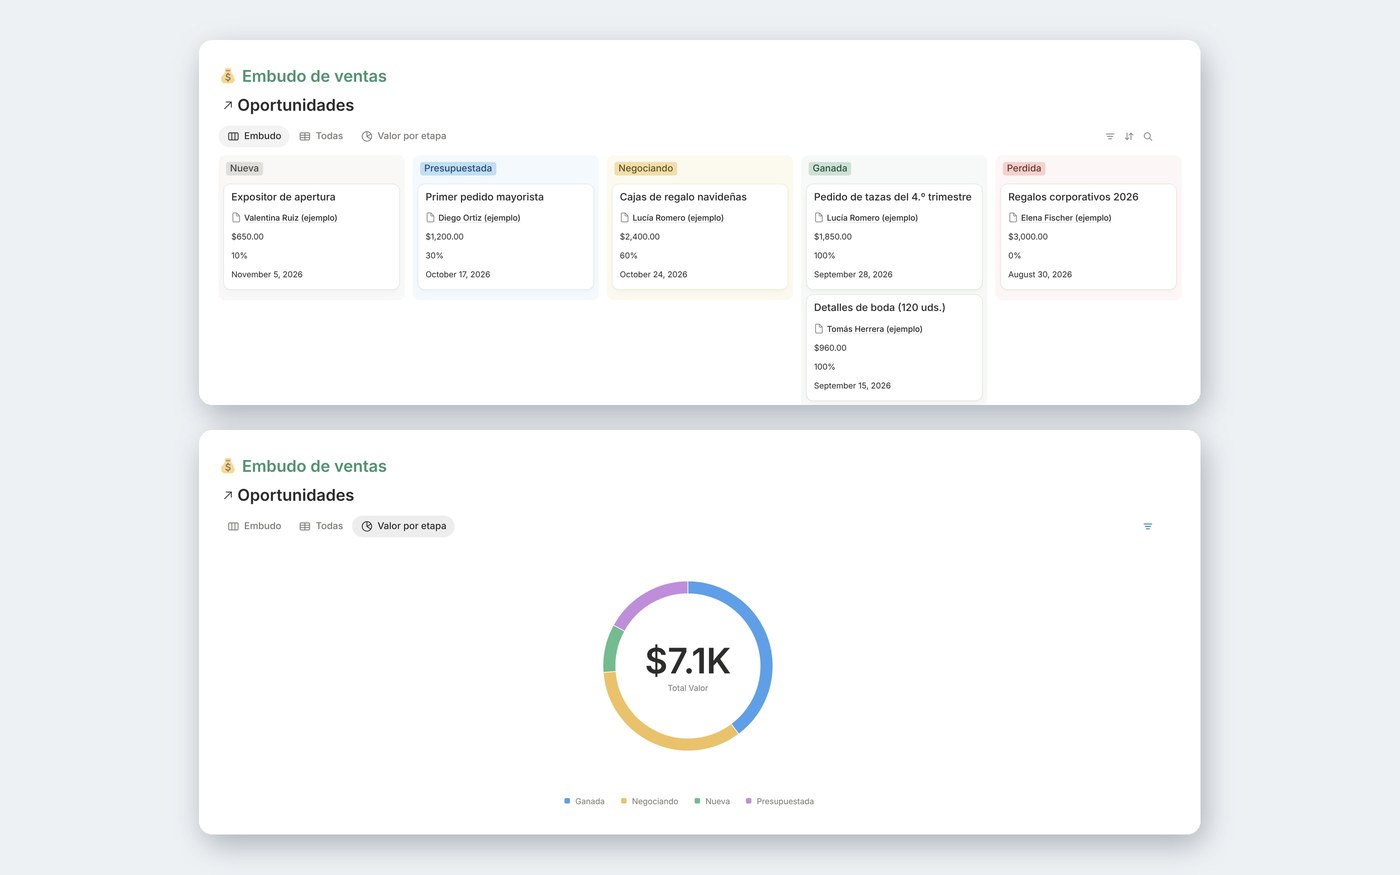1400x875 pixels.
Task: Open the search magnifier in the board view
Action: [1148, 136]
